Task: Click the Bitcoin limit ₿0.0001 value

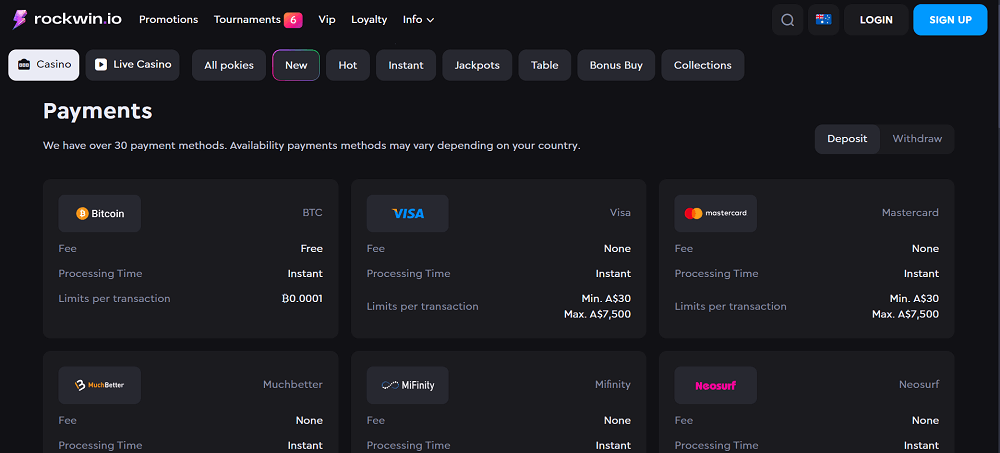Action: (x=302, y=299)
